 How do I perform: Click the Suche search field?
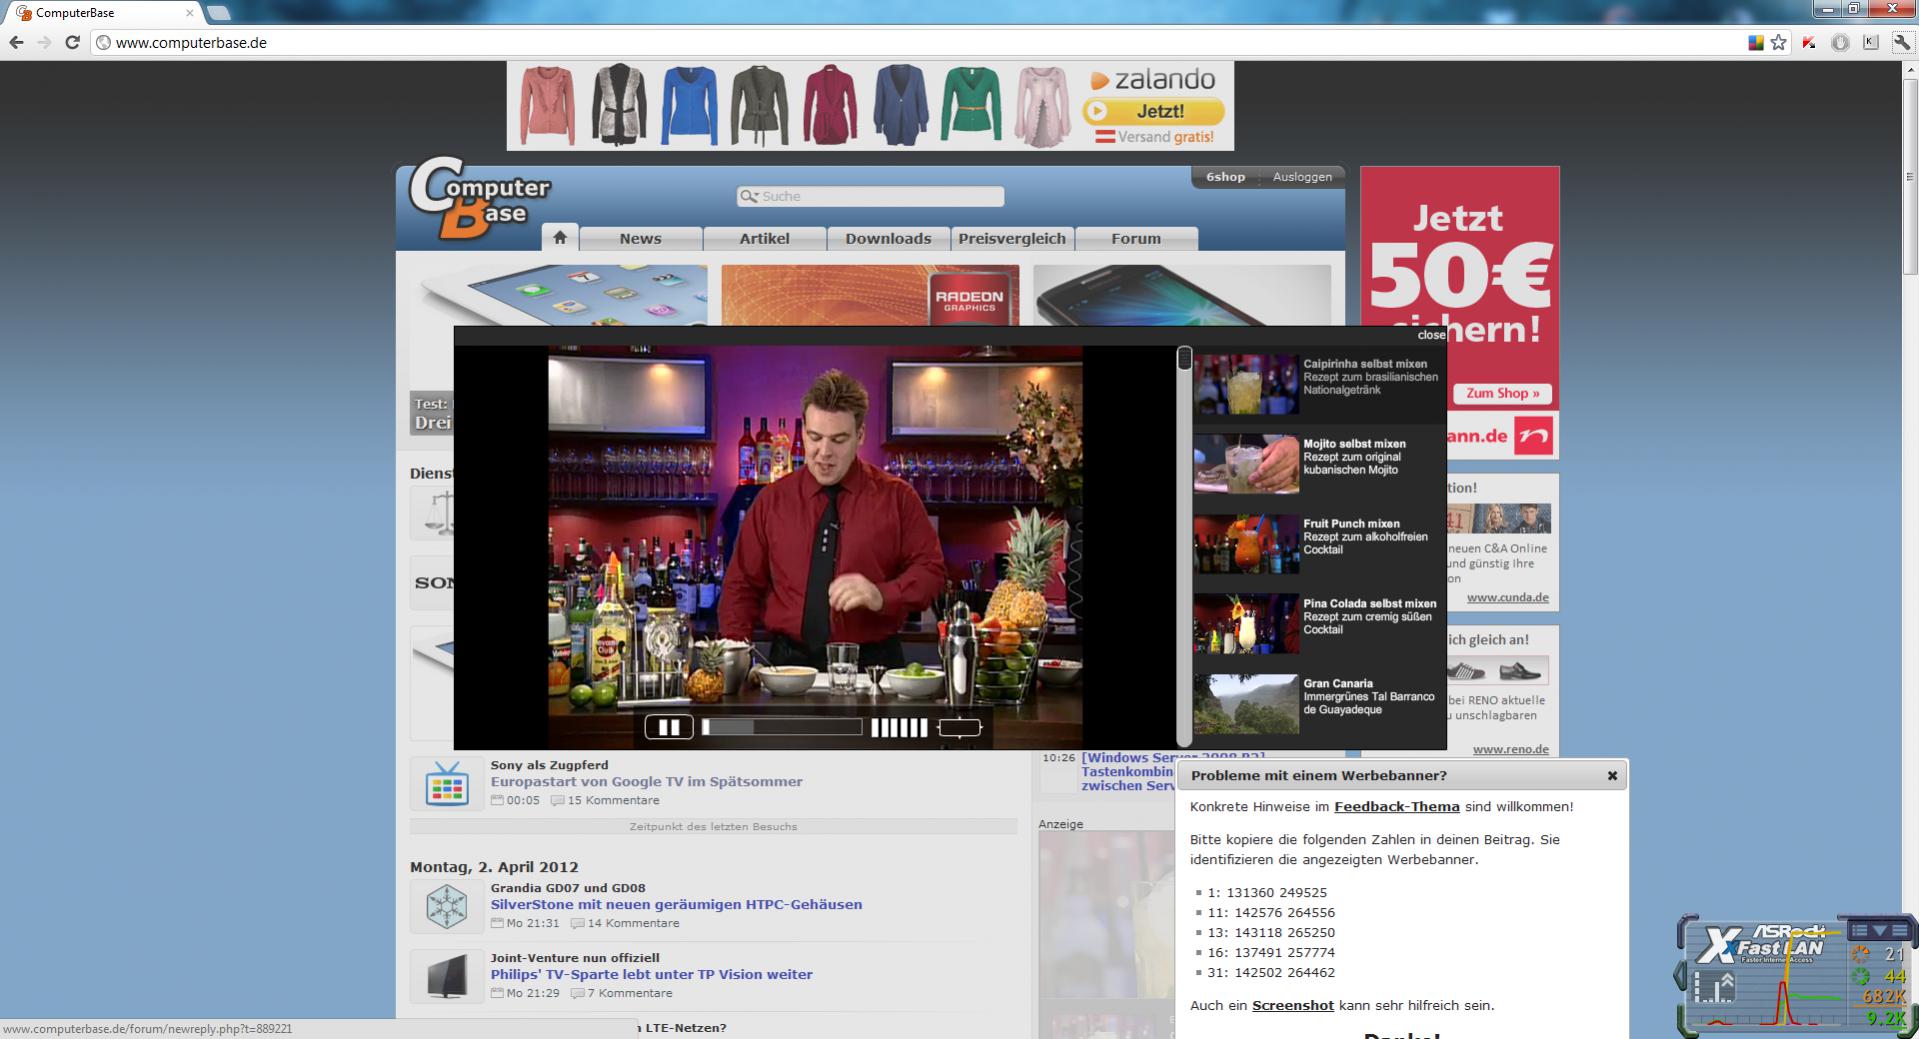(x=870, y=196)
